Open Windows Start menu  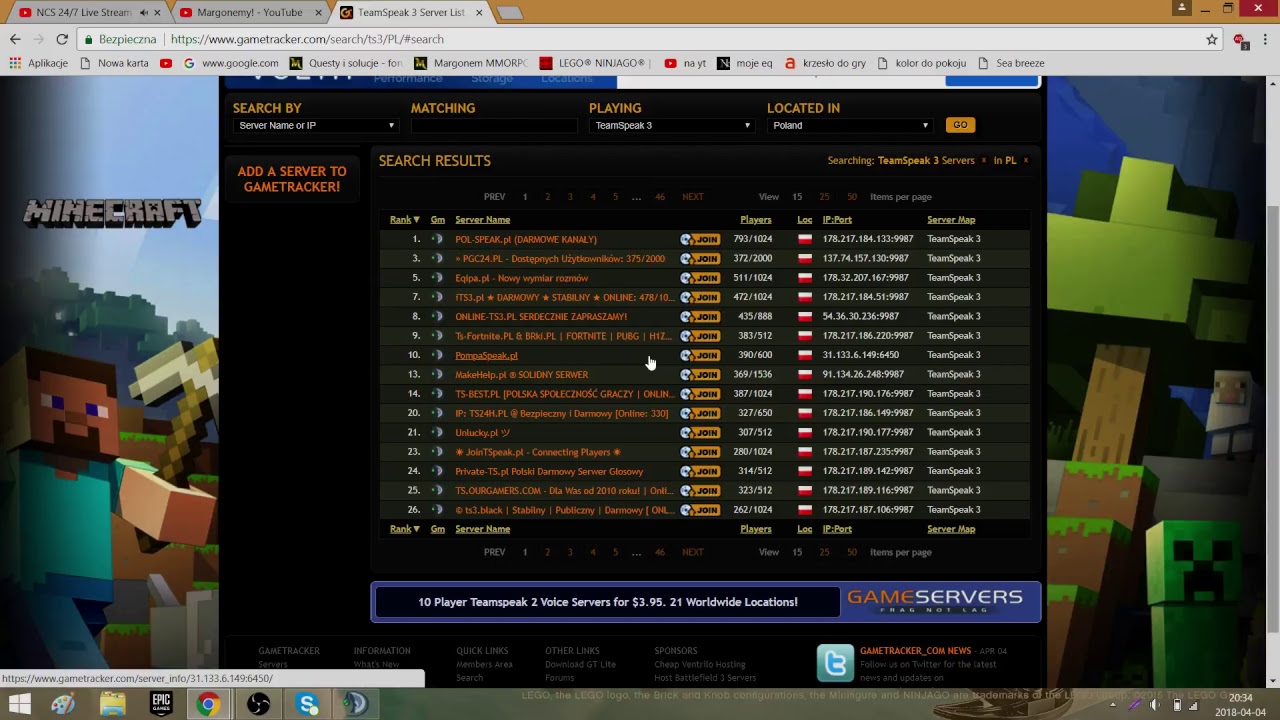point(19,704)
